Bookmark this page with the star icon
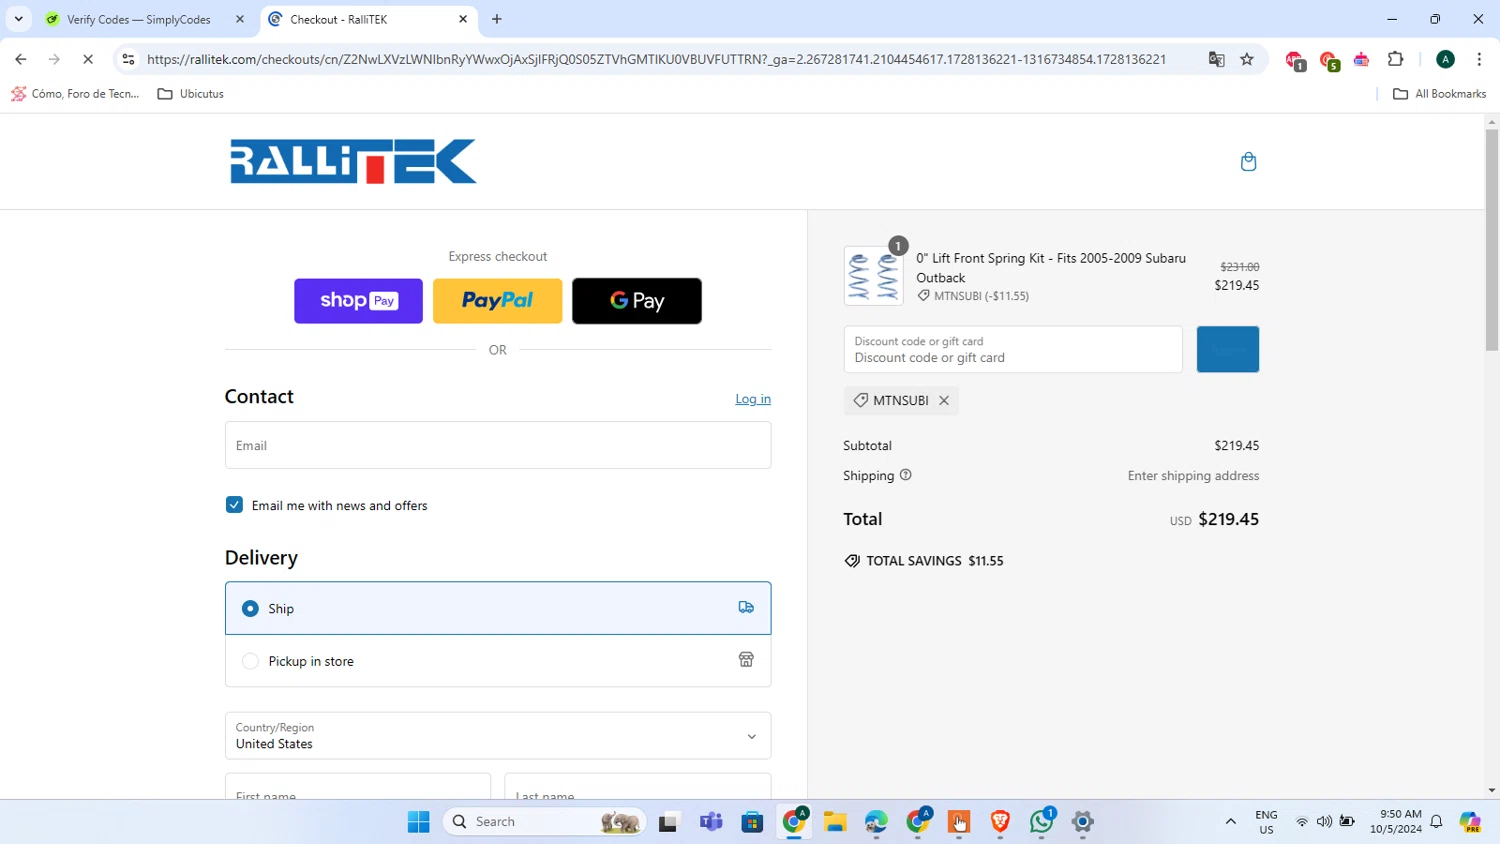The width and height of the screenshot is (1500, 844). click(x=1247, y=59)
